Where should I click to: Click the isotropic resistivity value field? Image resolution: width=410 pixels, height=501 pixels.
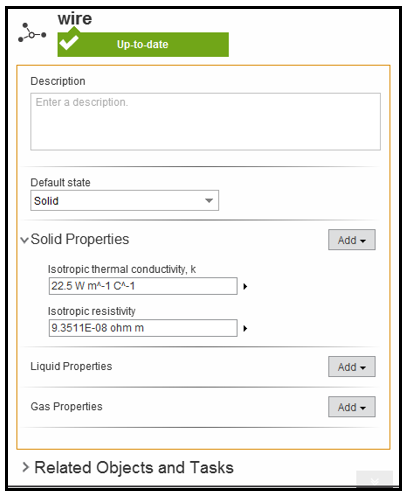tap(143, 328)
